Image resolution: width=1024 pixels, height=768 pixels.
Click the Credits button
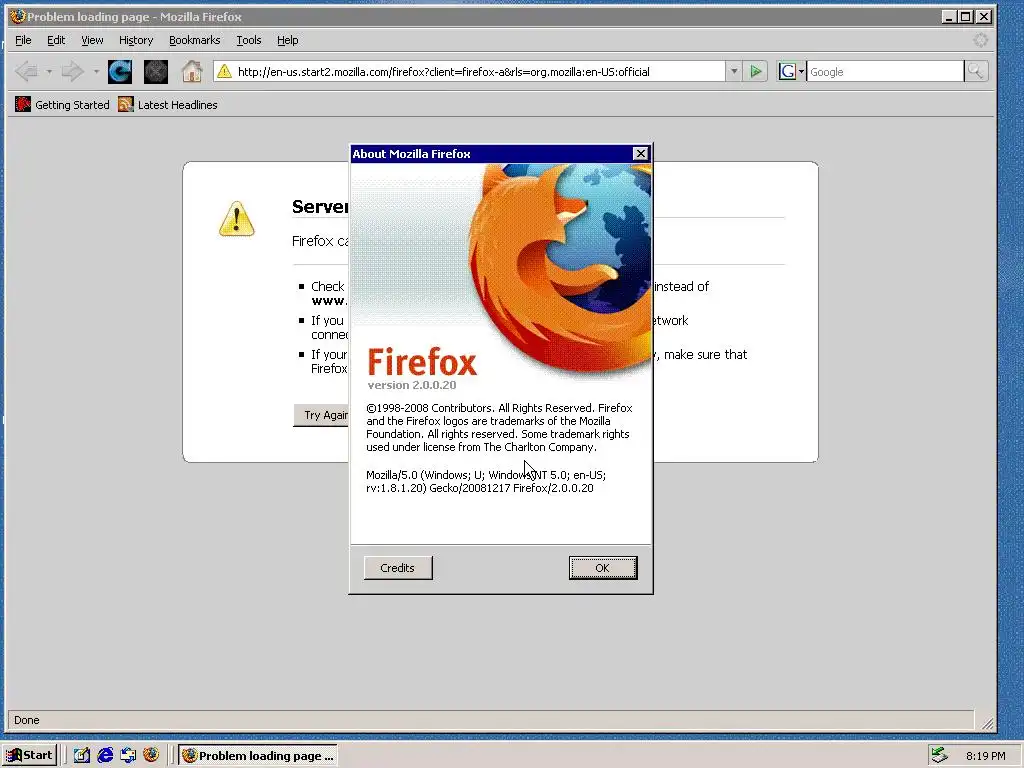coord(398,568)
